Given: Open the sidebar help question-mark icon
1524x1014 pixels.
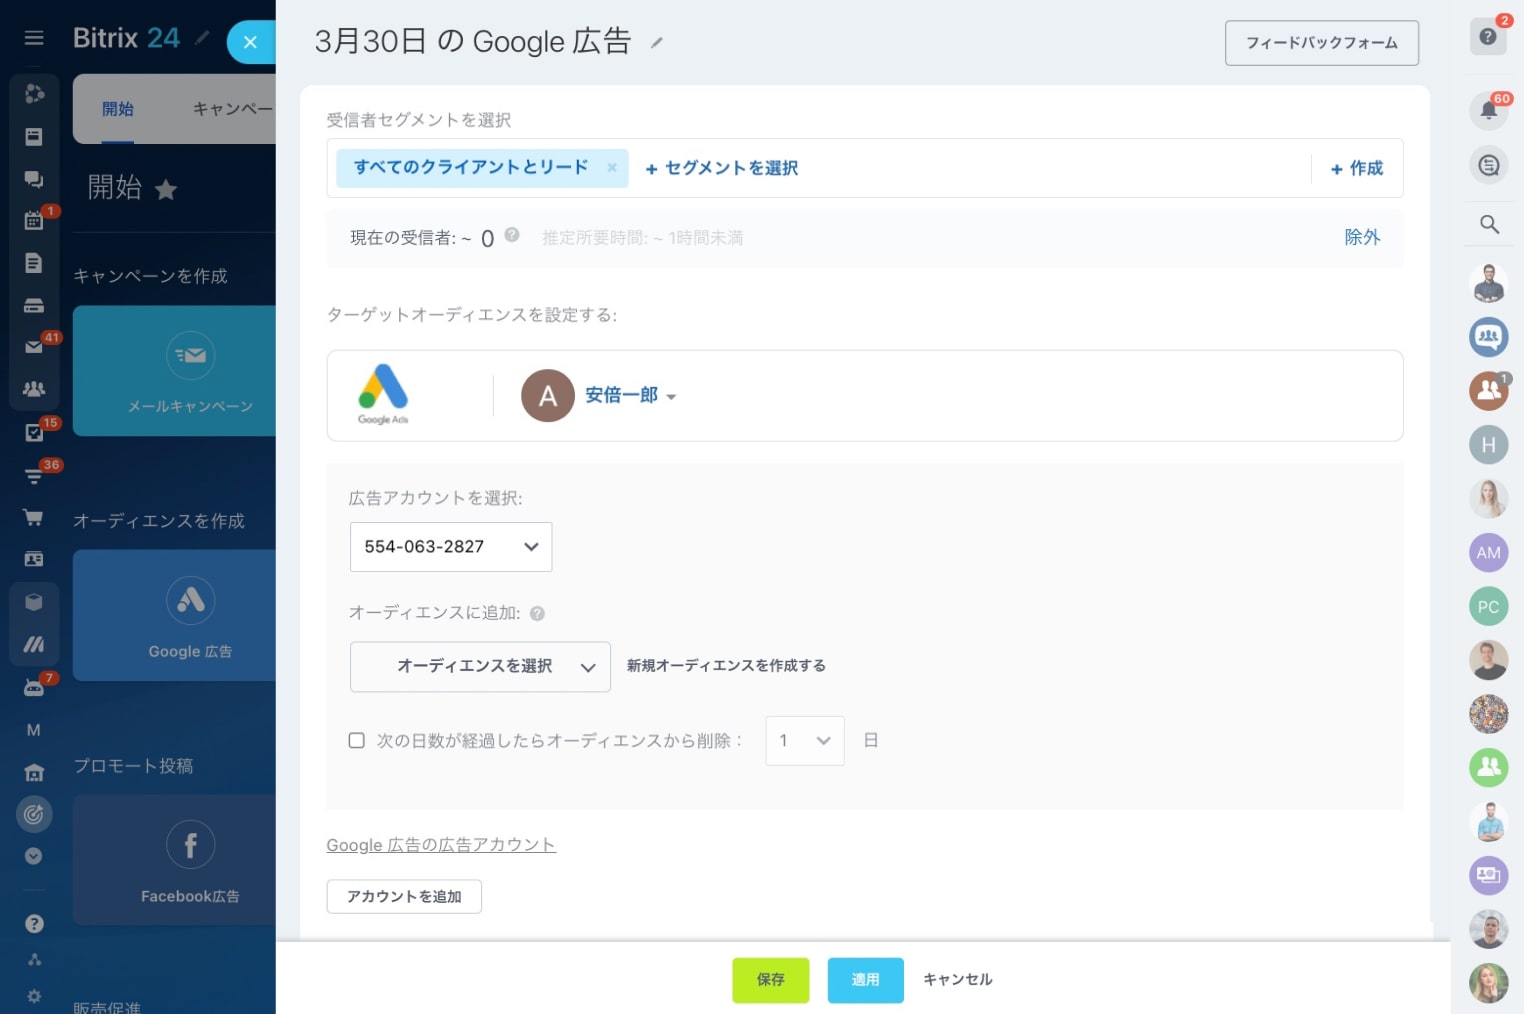Looking at the screenshot, I should tap(34, 923).
